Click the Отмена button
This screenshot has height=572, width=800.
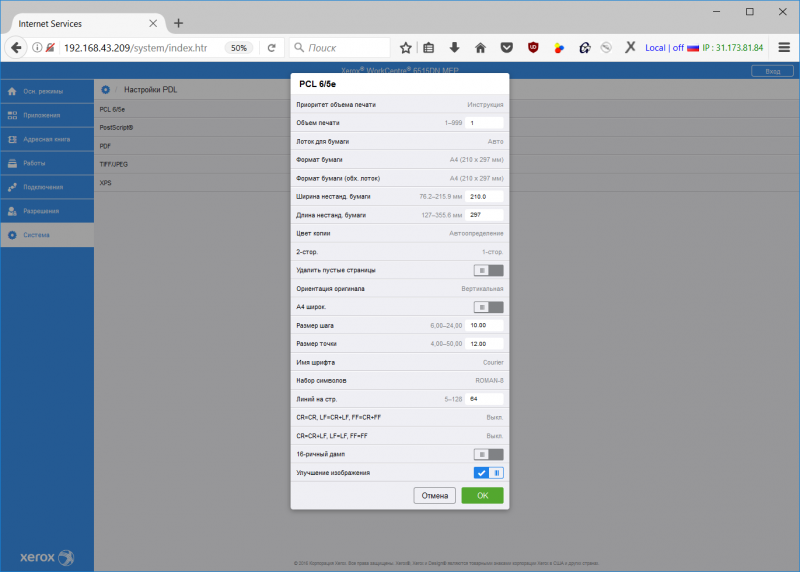[434, 495]
